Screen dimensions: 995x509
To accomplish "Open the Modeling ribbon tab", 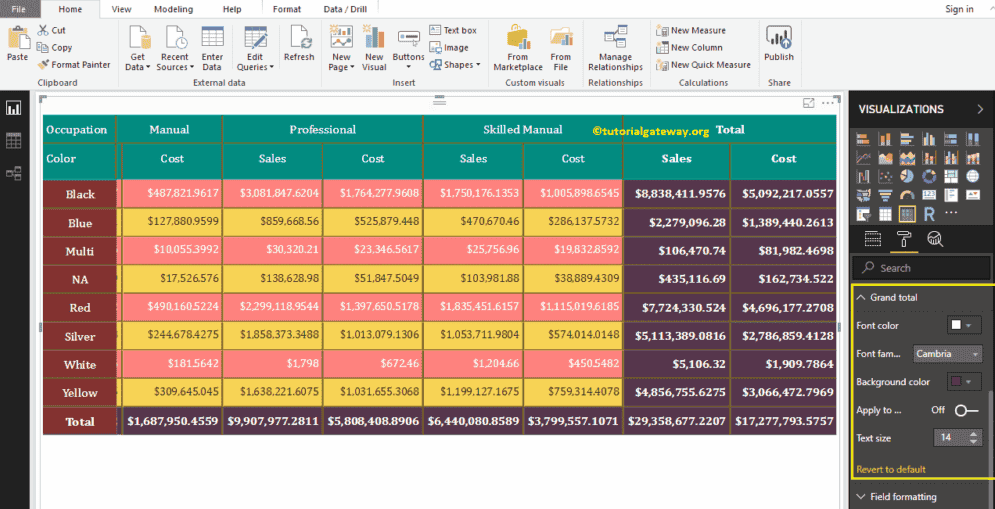I will (x=173, y=9).
